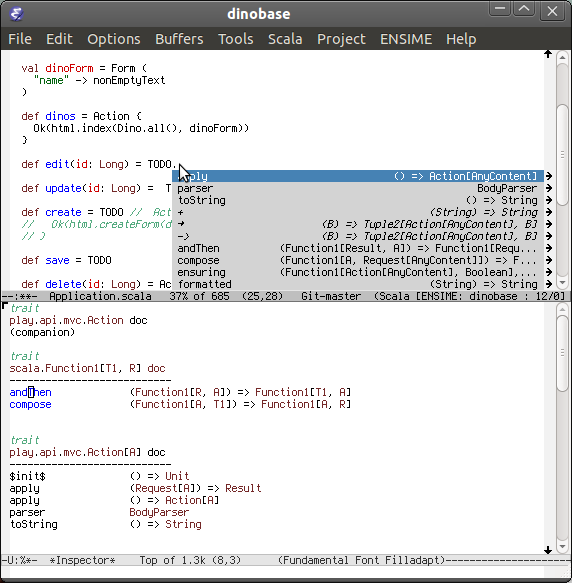Click down arrow of editor scrollbar
This screenshot has height=583, width=572.
pos(562,283)
